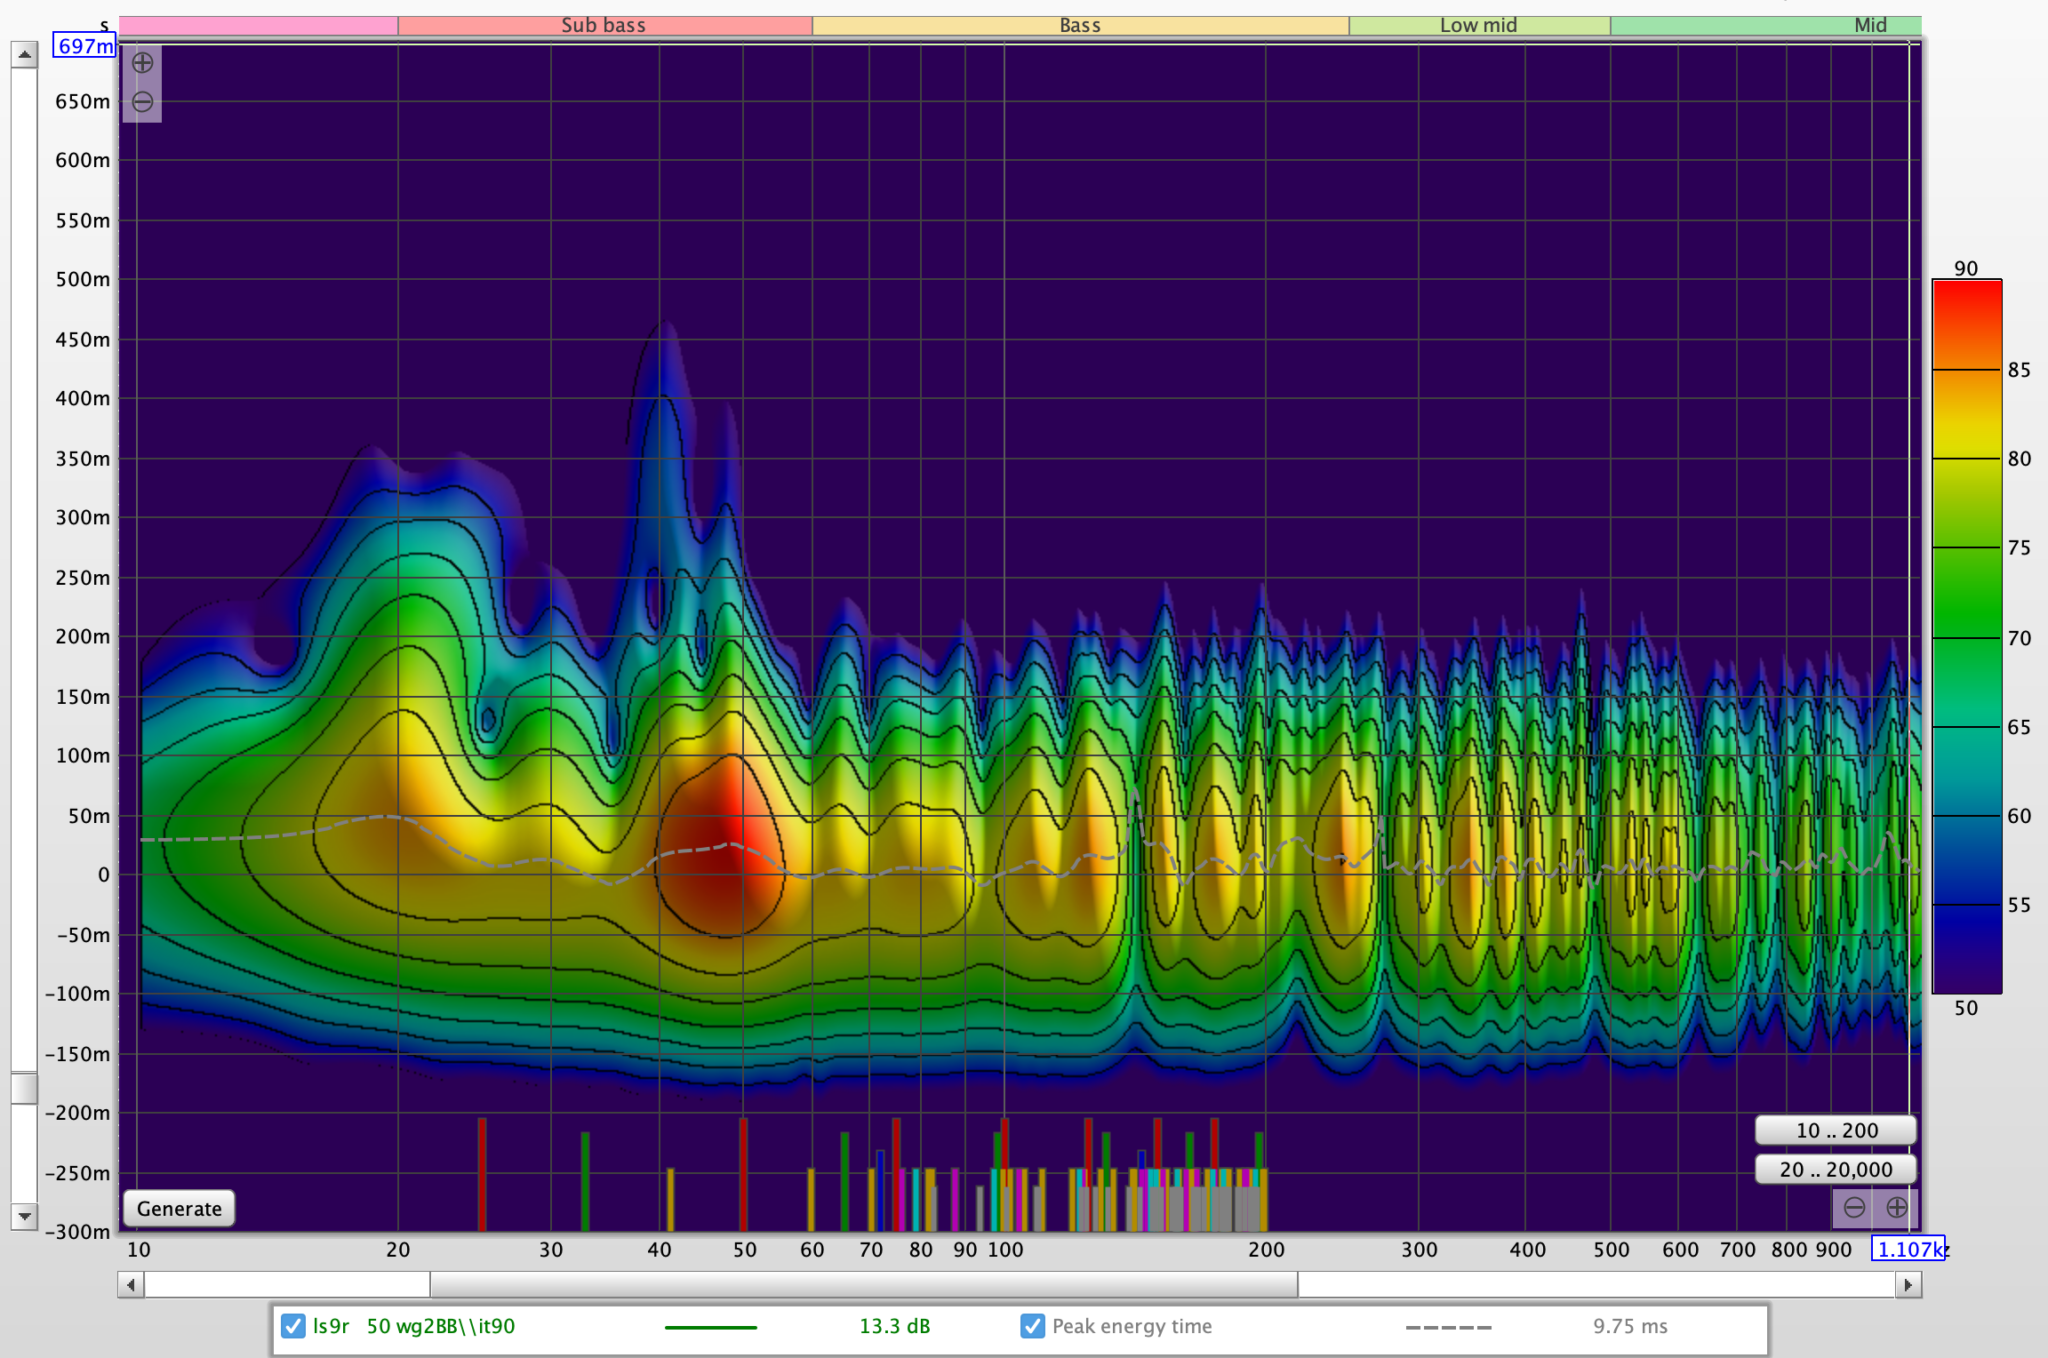The height and width of the screenshot is (1358, 2048).
Task: Apply the 20 .. 20,000 range preset
Action: 1834,1169
